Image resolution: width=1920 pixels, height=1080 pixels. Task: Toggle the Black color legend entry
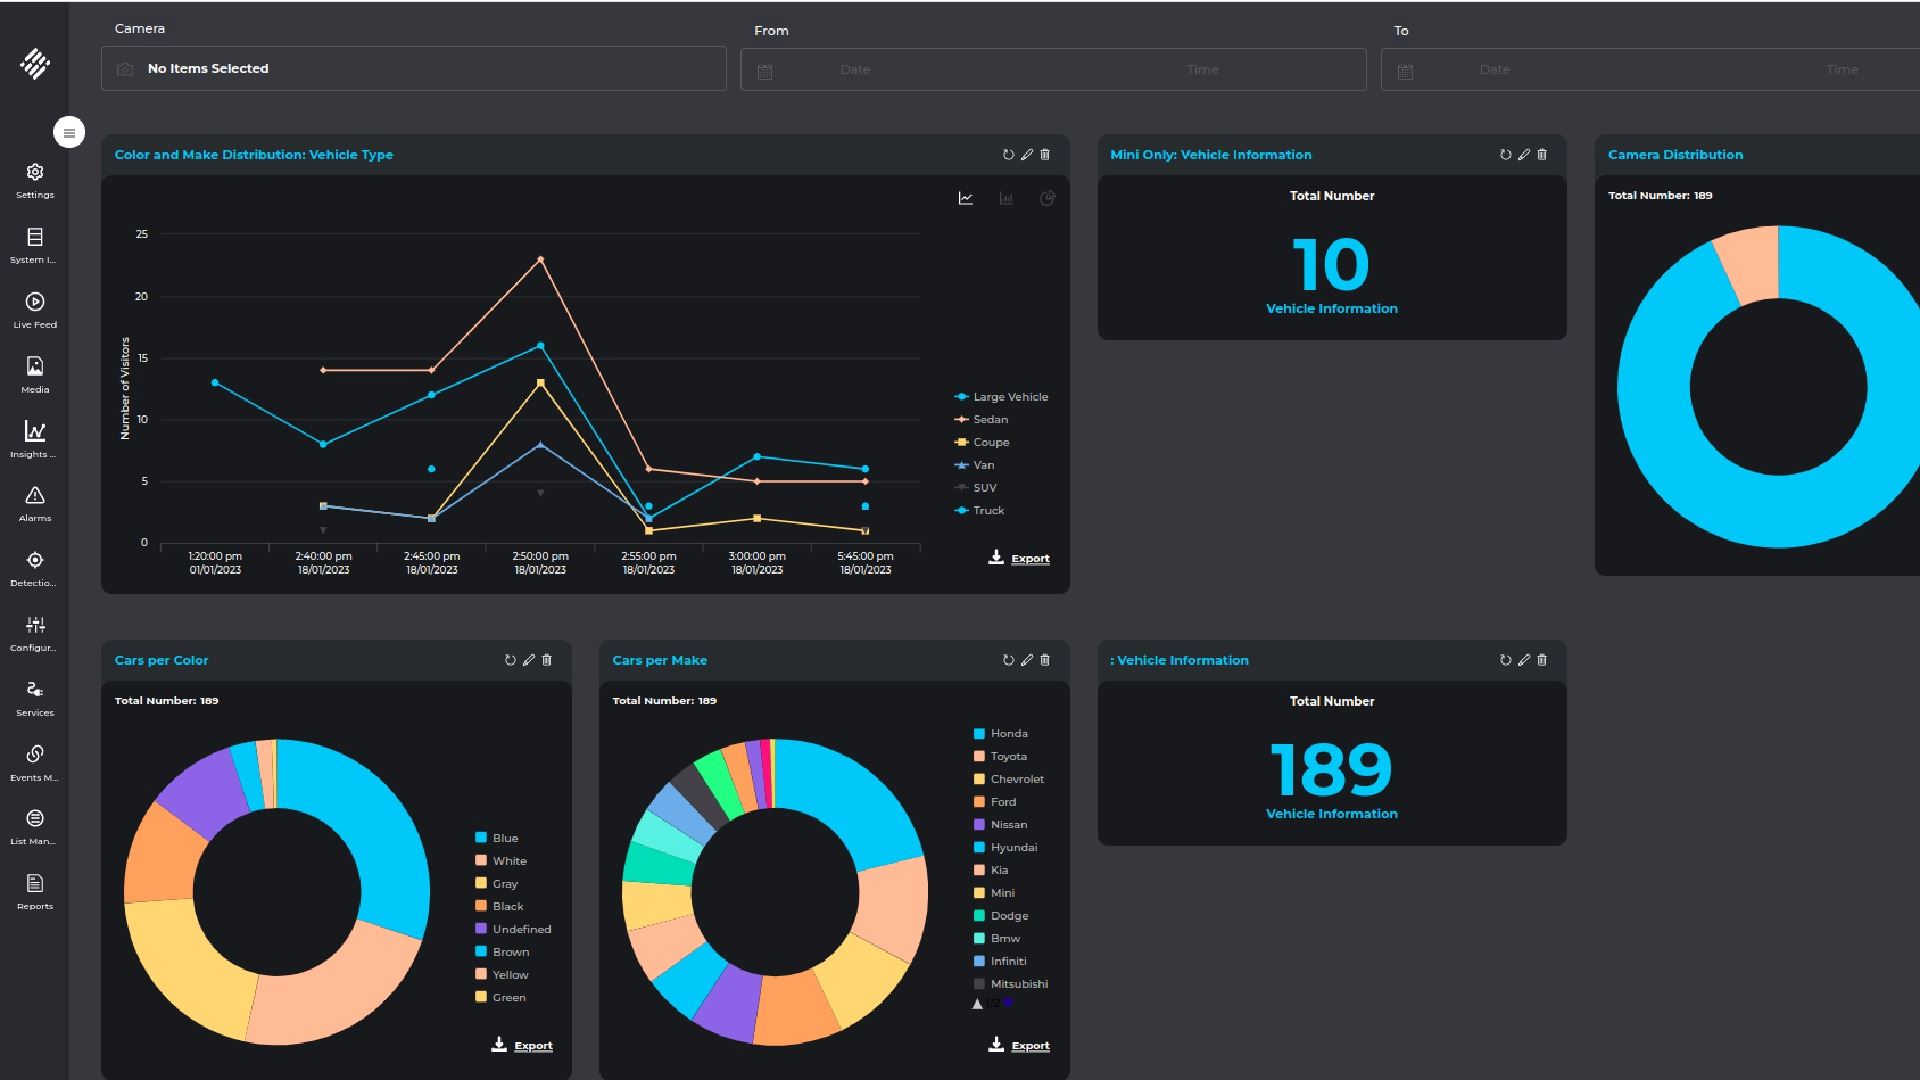click(499, 906)
